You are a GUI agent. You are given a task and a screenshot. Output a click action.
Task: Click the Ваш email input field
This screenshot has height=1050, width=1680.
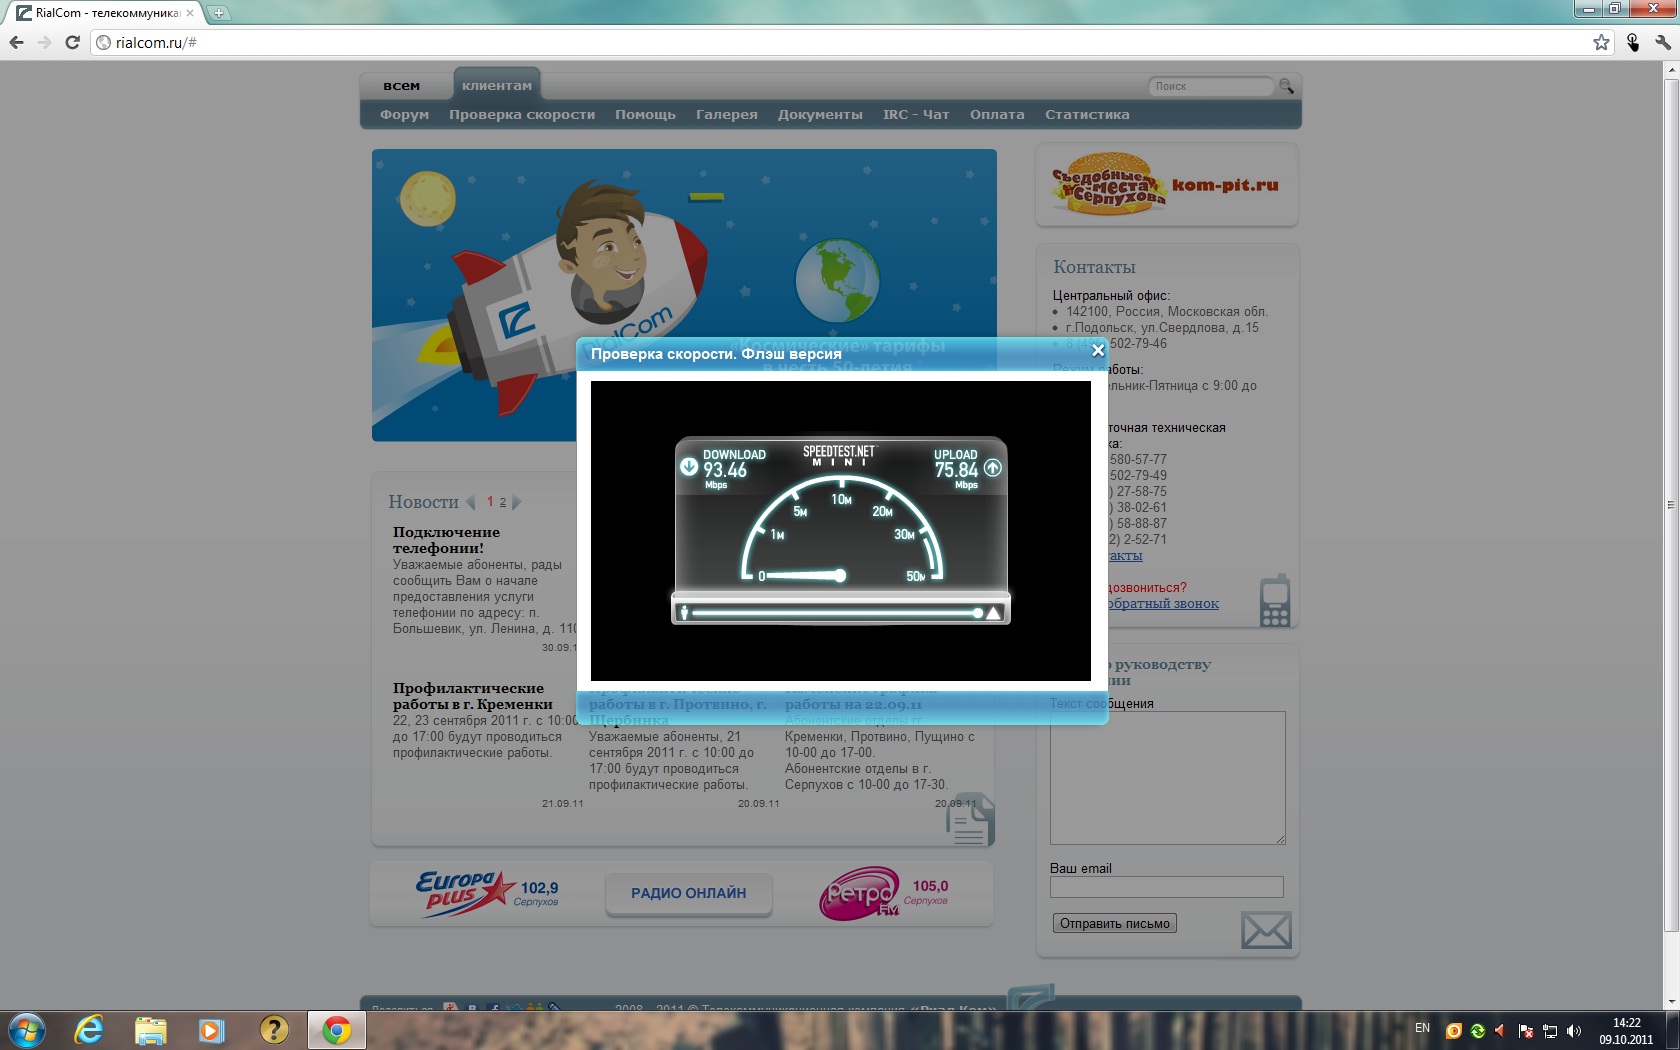[1166, 887]
